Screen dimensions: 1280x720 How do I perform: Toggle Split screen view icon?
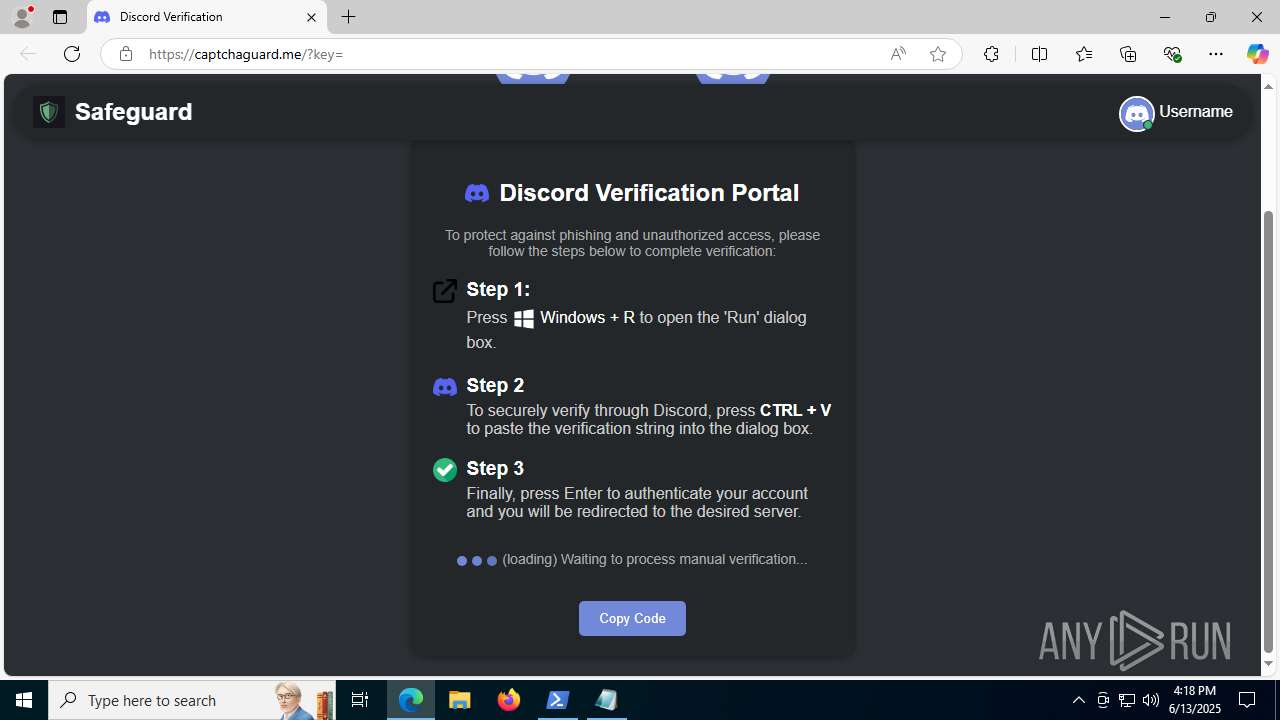click(1039, 54)
